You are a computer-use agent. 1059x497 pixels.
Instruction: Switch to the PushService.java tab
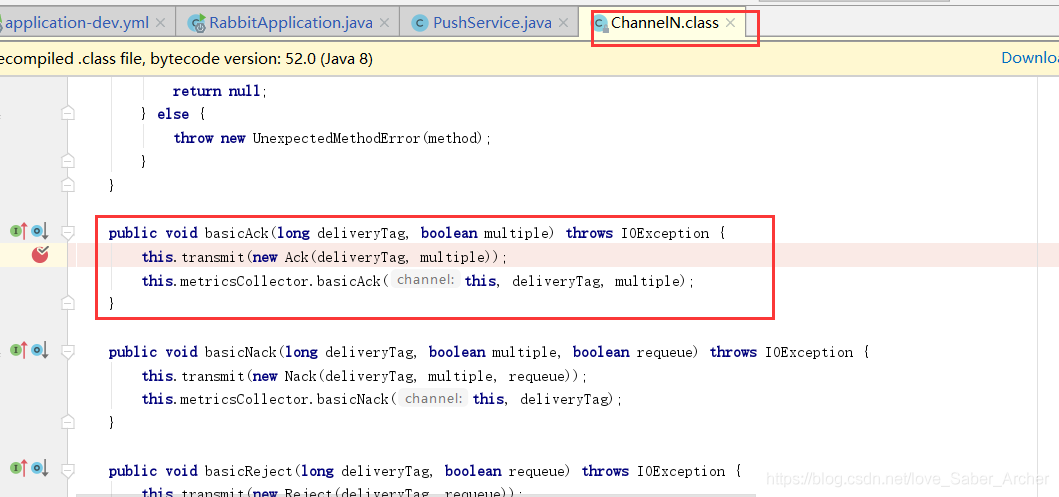click(492, 23)
